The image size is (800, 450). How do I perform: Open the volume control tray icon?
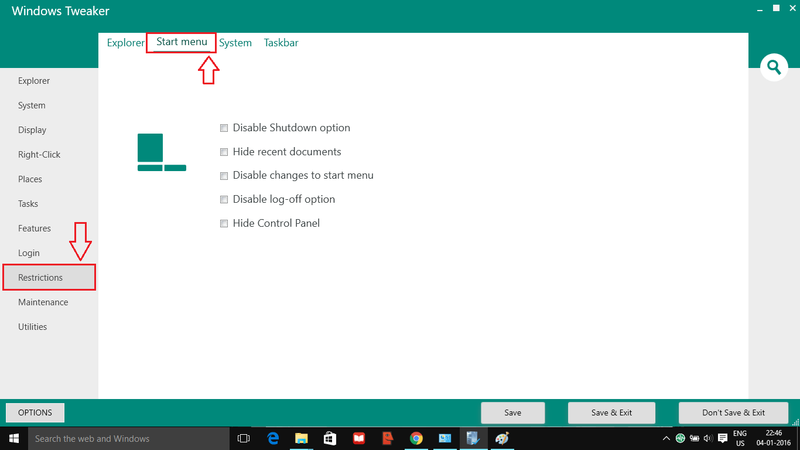(708, 438)
